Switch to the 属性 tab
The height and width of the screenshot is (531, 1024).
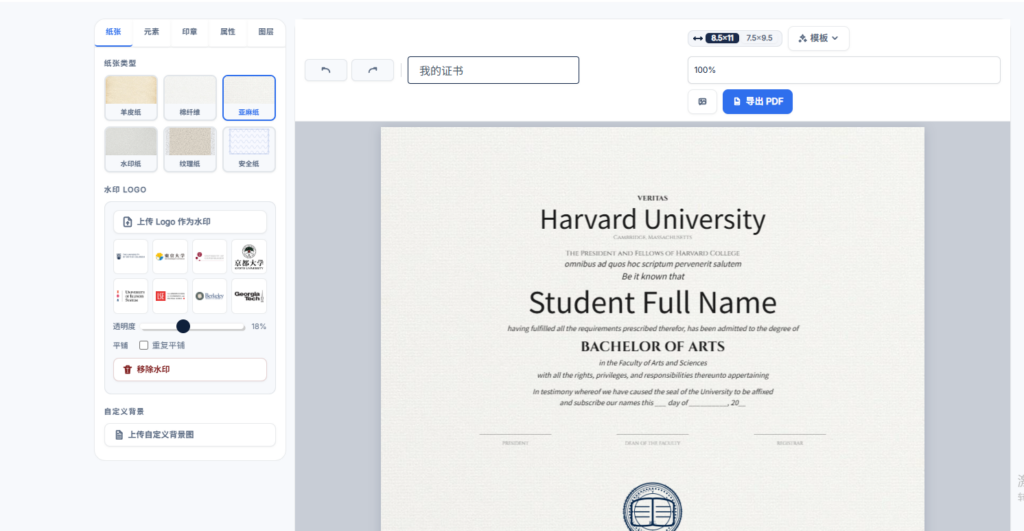click(227, 32)
